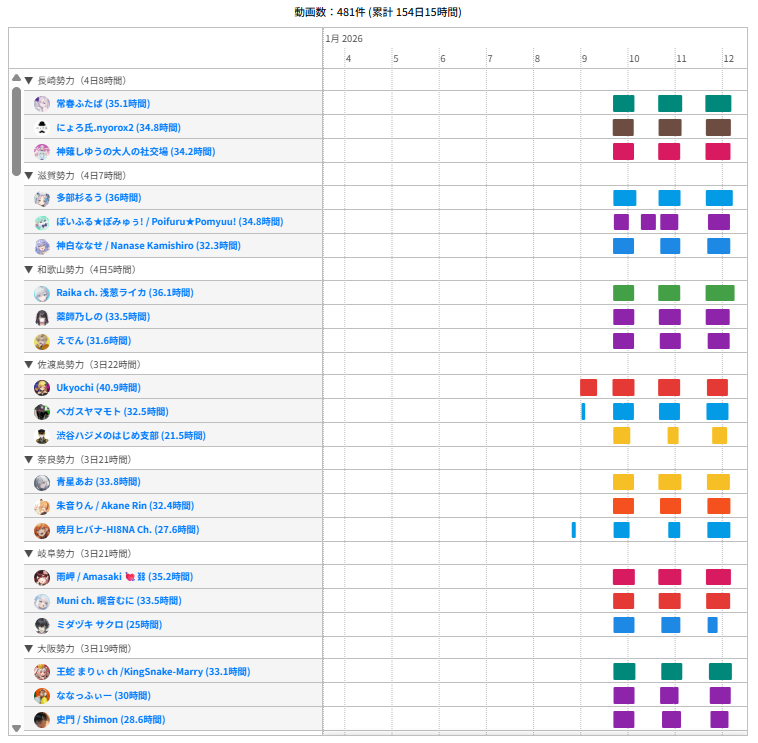Open Muni ch. 眠音むに link
Screen dimensions: 758x743
tap(119, 600)
